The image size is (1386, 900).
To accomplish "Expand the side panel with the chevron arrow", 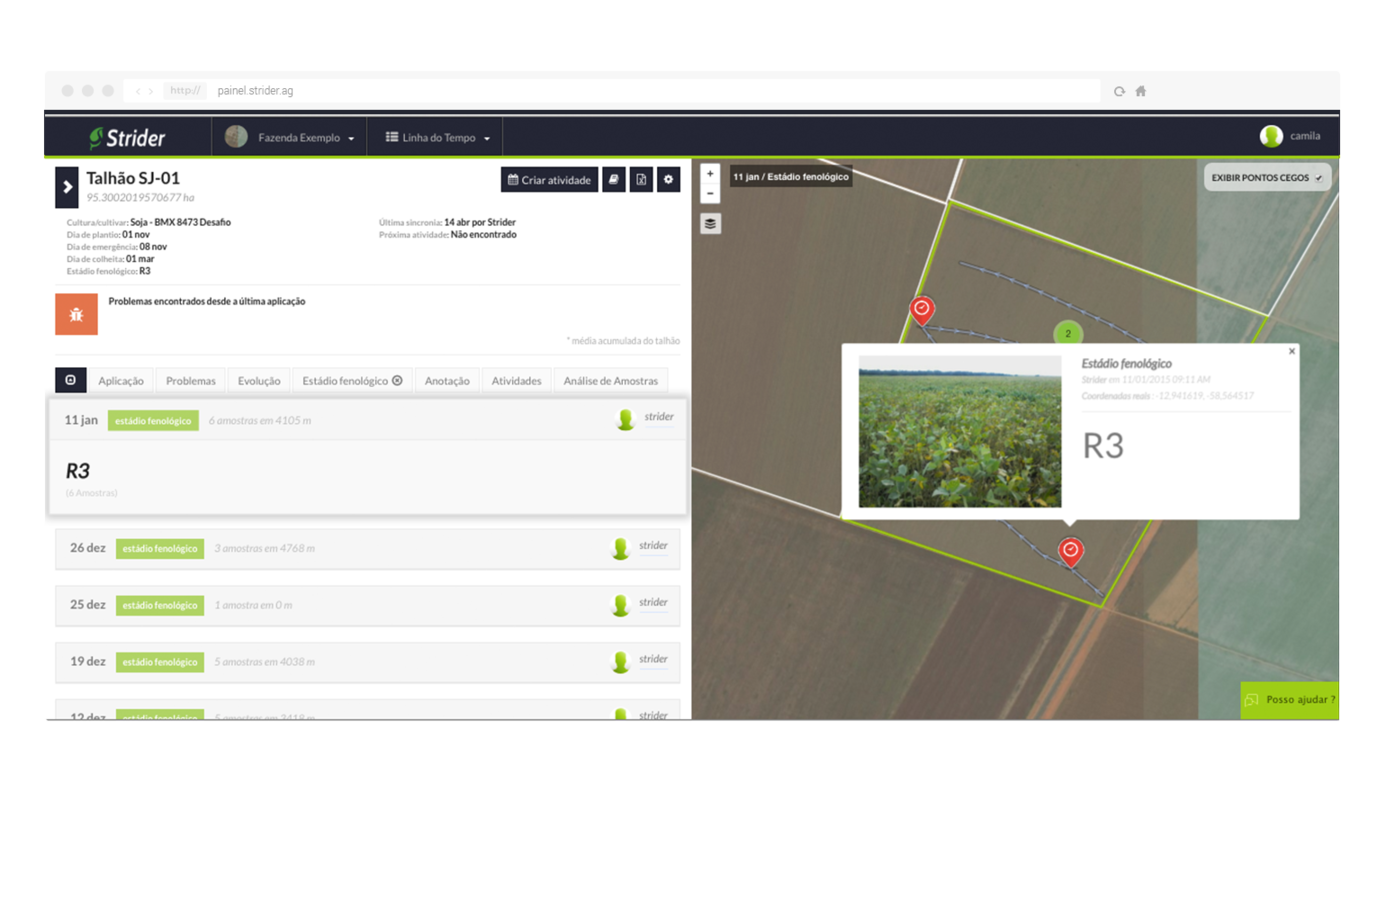I will [67, 187].
